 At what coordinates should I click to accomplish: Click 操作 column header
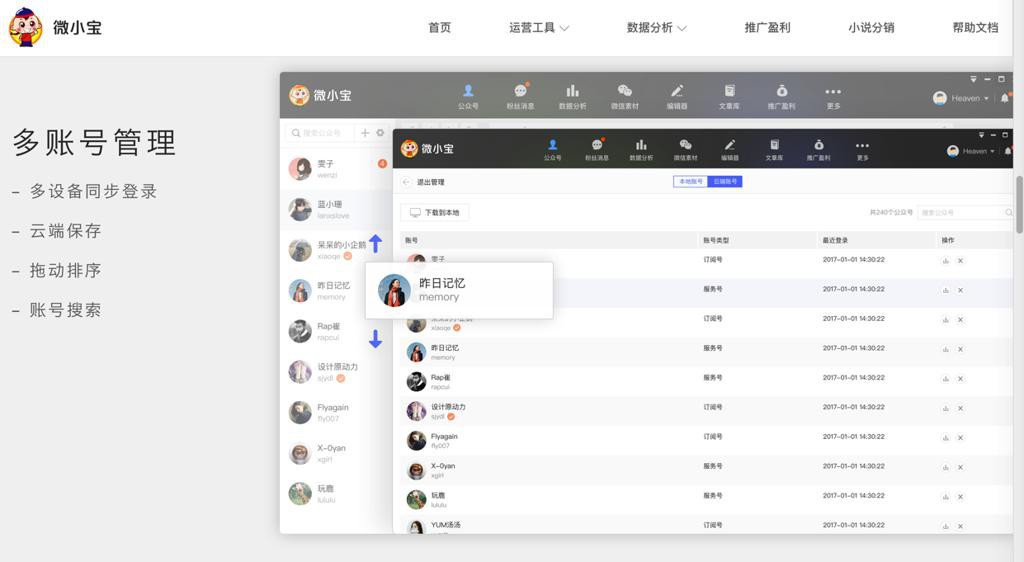tap(948, 240)
